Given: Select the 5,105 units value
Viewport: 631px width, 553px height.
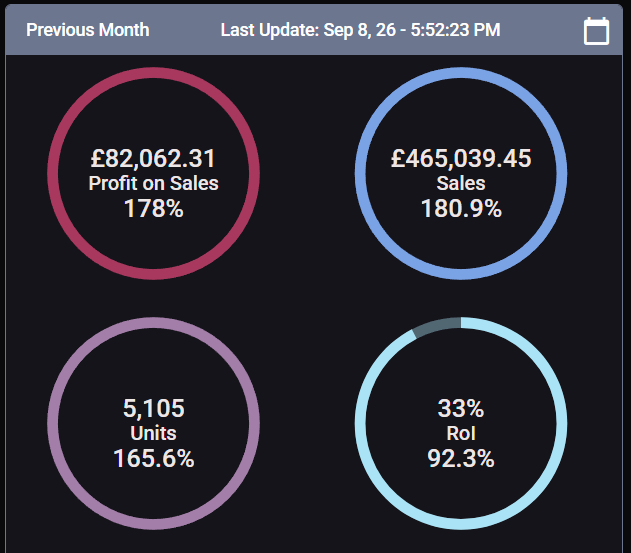Looking at the screenshot, I should [x=153, y=408].
